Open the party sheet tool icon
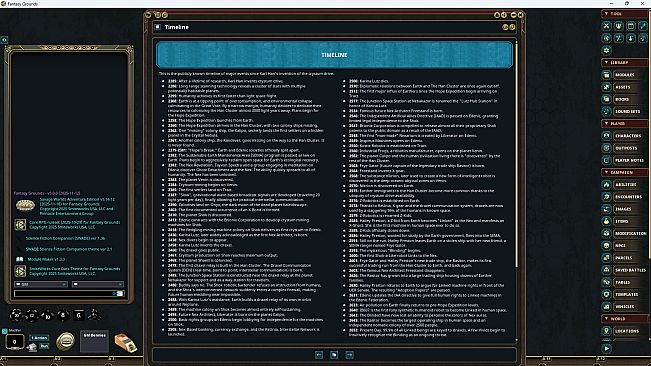This screenshot has width=651, height=366. tap(619, 26)
